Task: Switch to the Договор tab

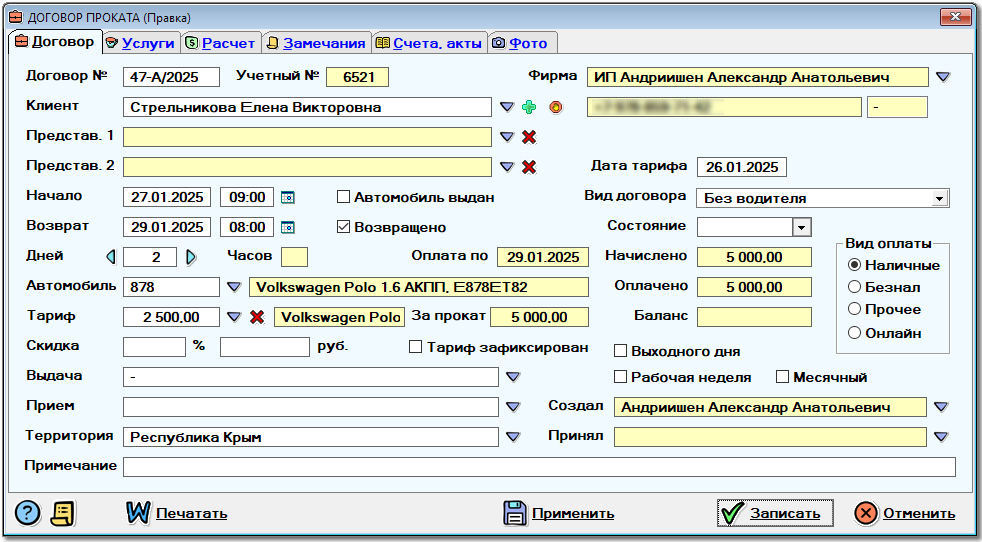Action: [55, 42]
